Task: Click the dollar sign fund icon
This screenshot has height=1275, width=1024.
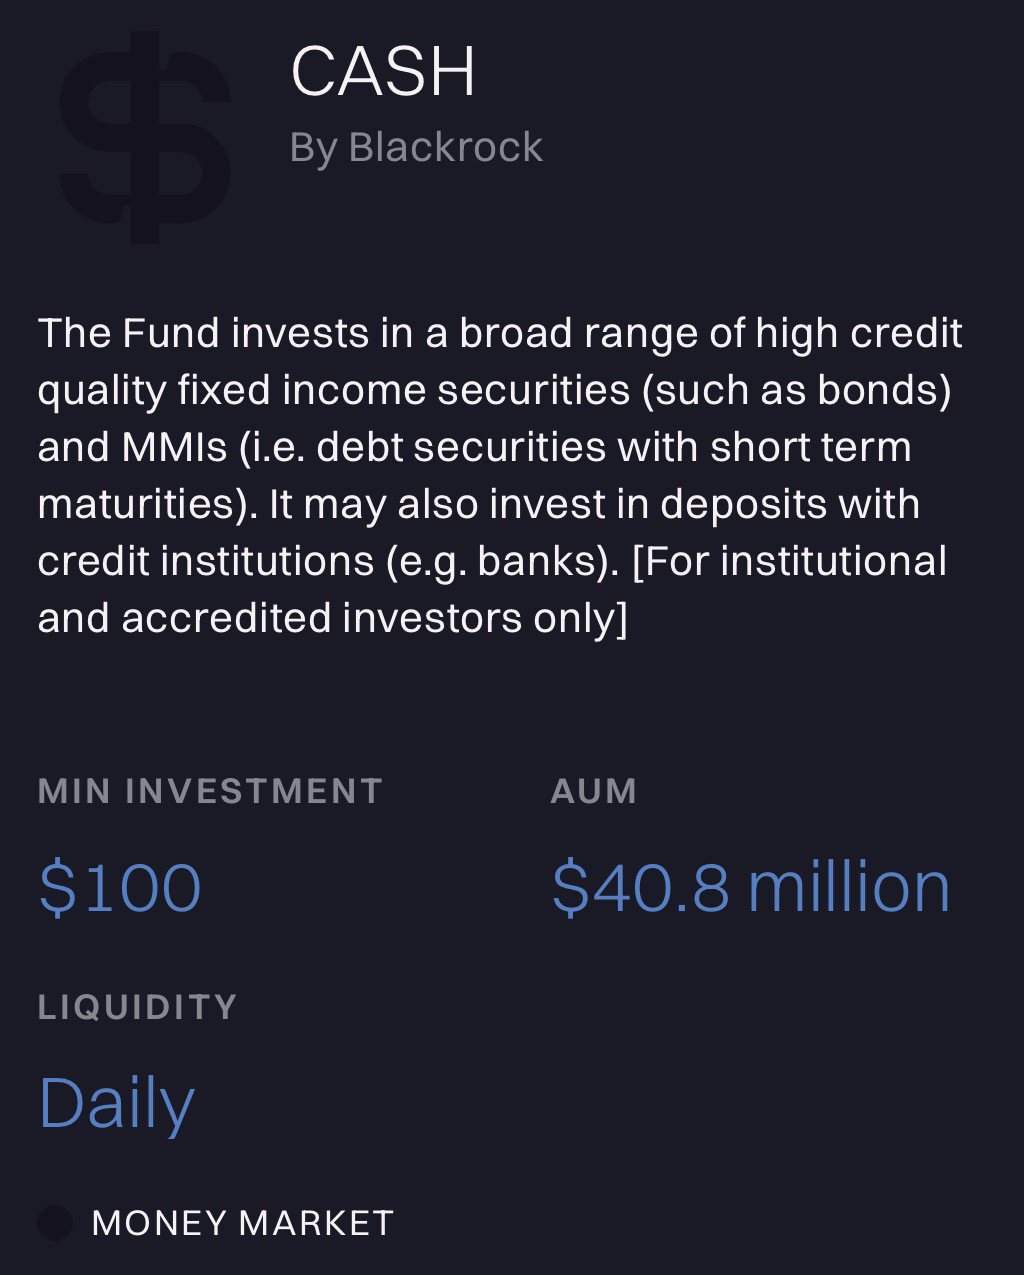Action: [145, 138]
